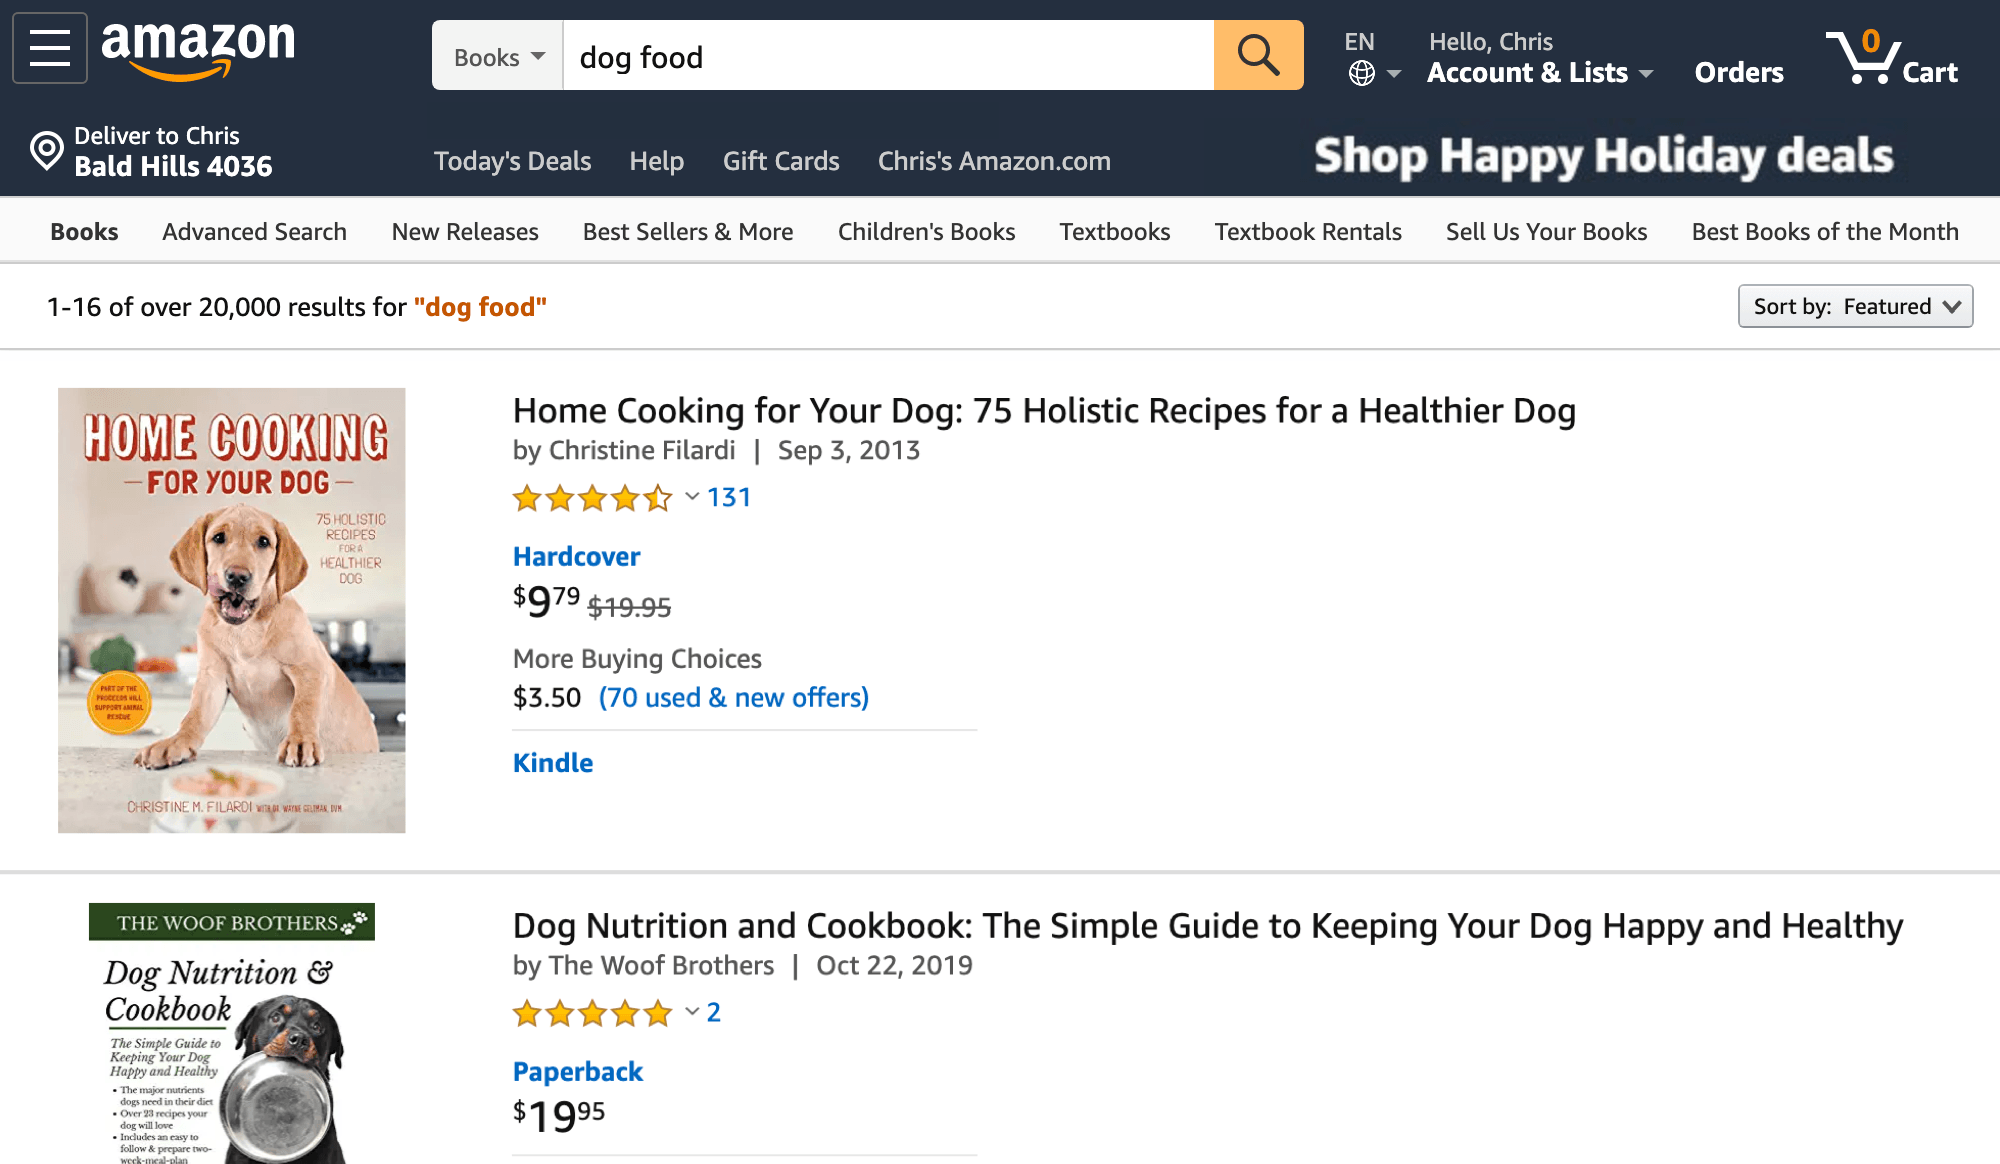Click the orange search magnifier button
This screenshot has height=1164, width=2000.
coord(1258,55)
